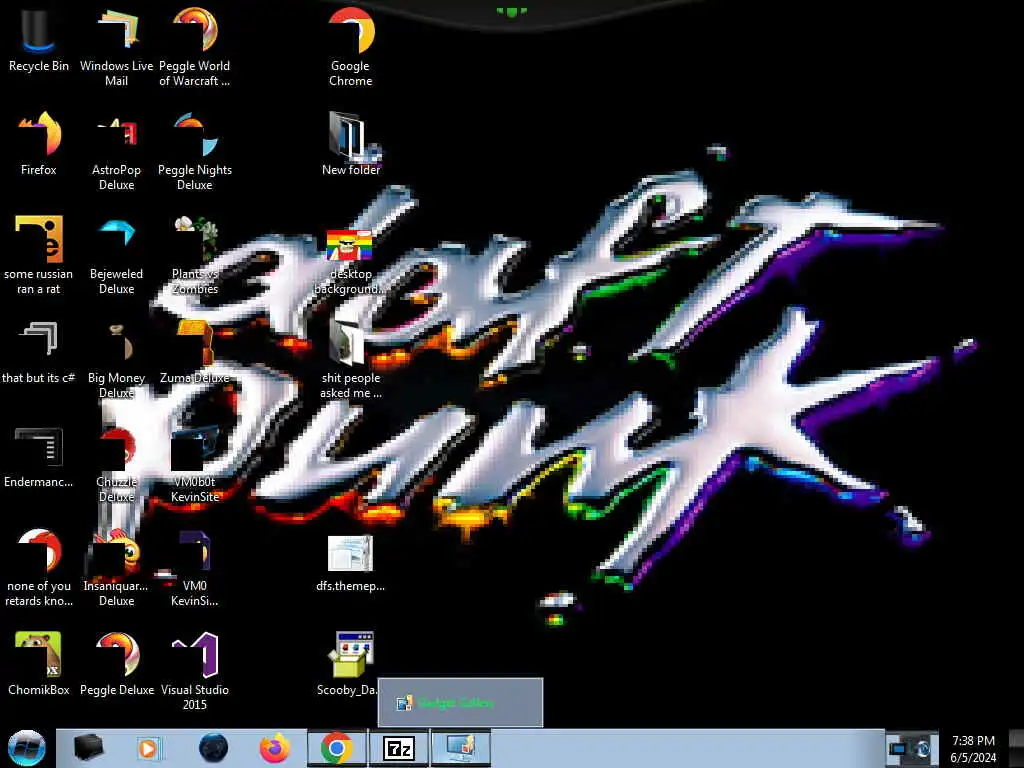Screen dimensions: 1024x768
Task: Launch Firefox from the taskbar
Action: 275,748
